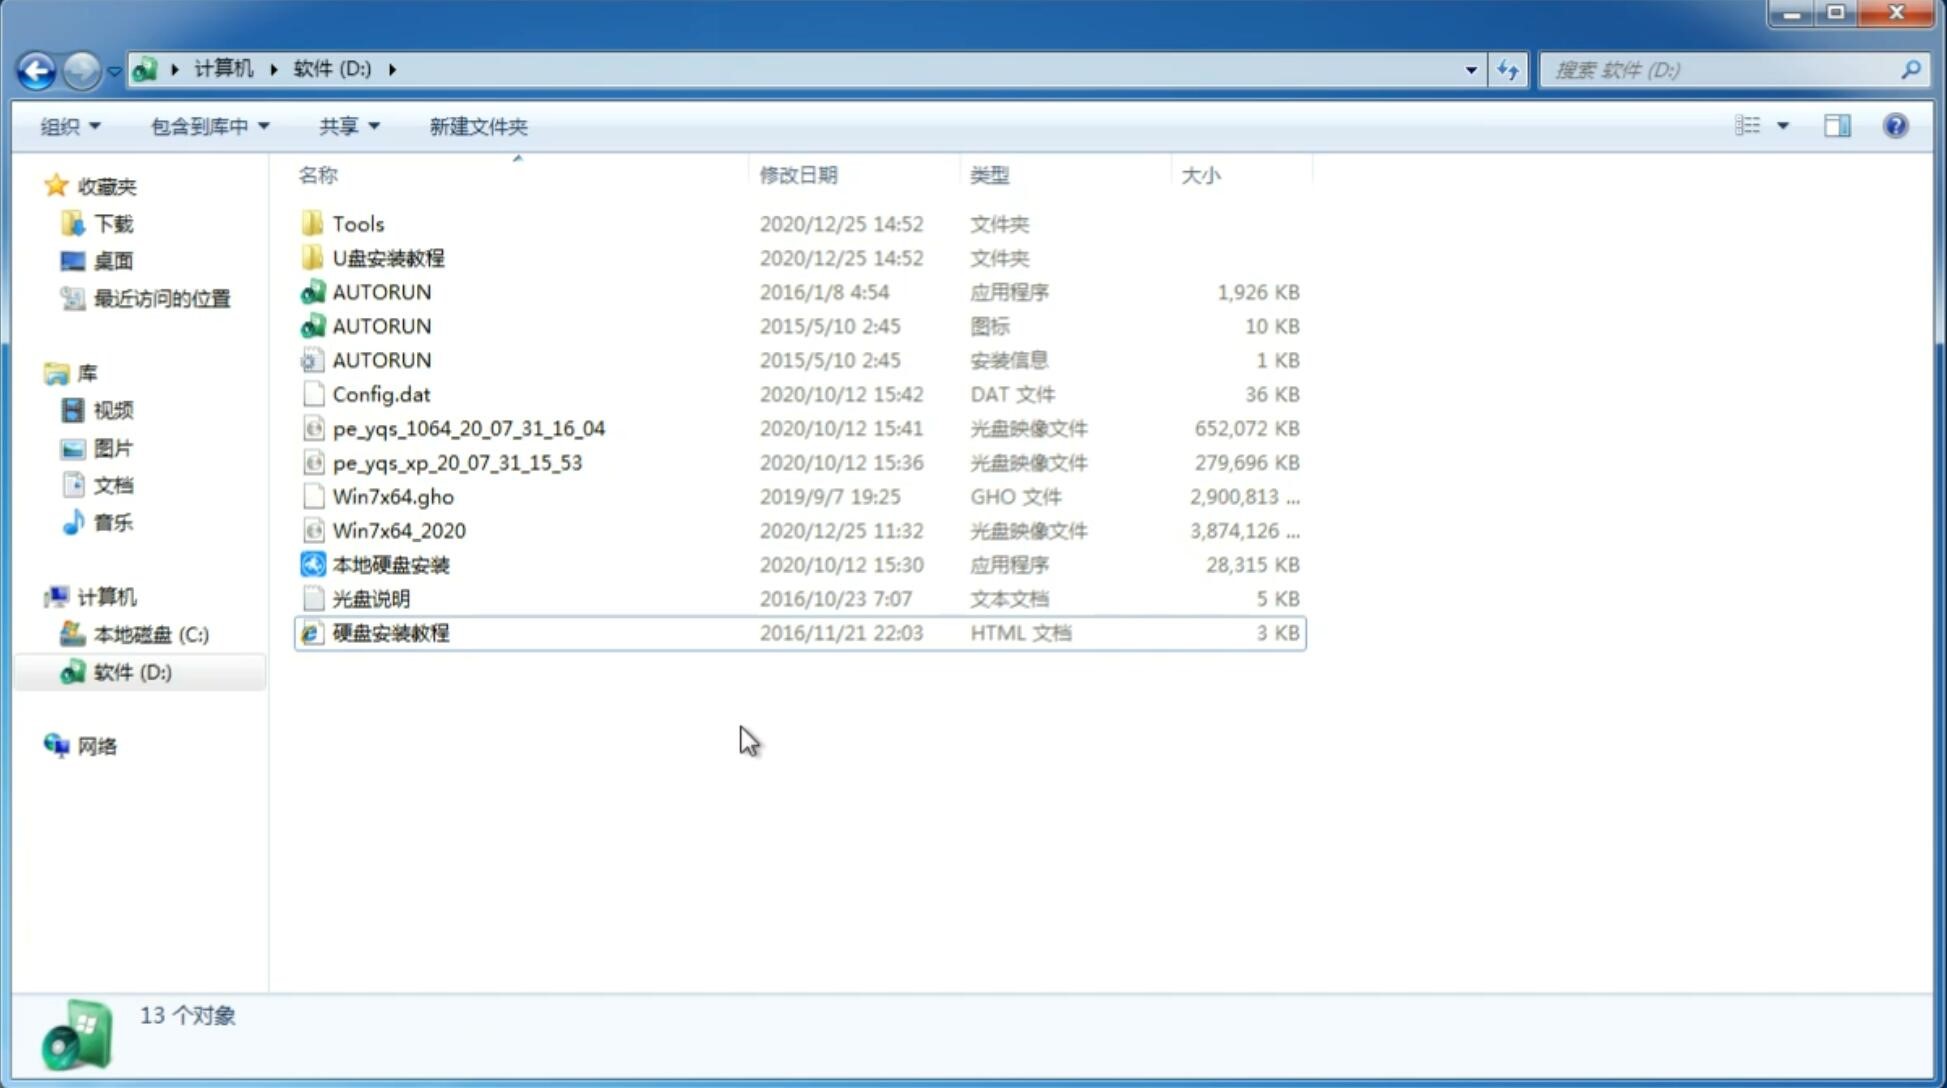The height and width of the screenshot is (1088, 1947).
Task: Launch 本地硬盘安装 application
Action: coord(390,564)
